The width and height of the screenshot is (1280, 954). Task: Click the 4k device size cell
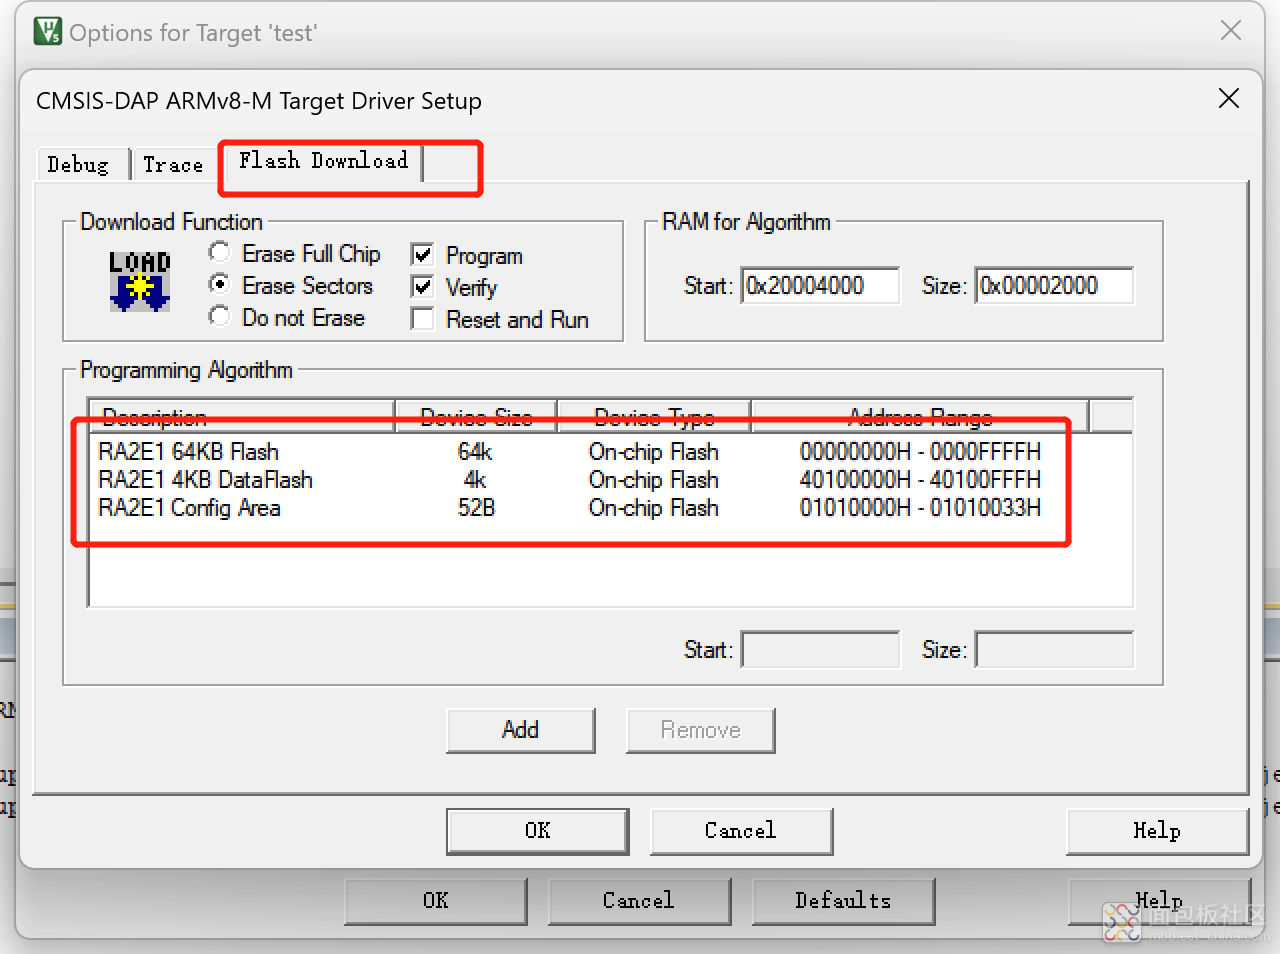tap(475, 480)
